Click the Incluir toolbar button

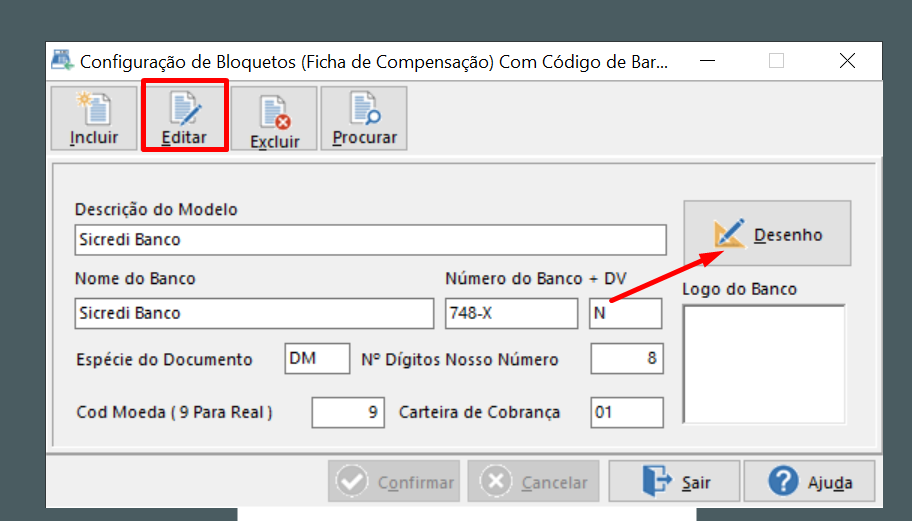tap(94, 119)
